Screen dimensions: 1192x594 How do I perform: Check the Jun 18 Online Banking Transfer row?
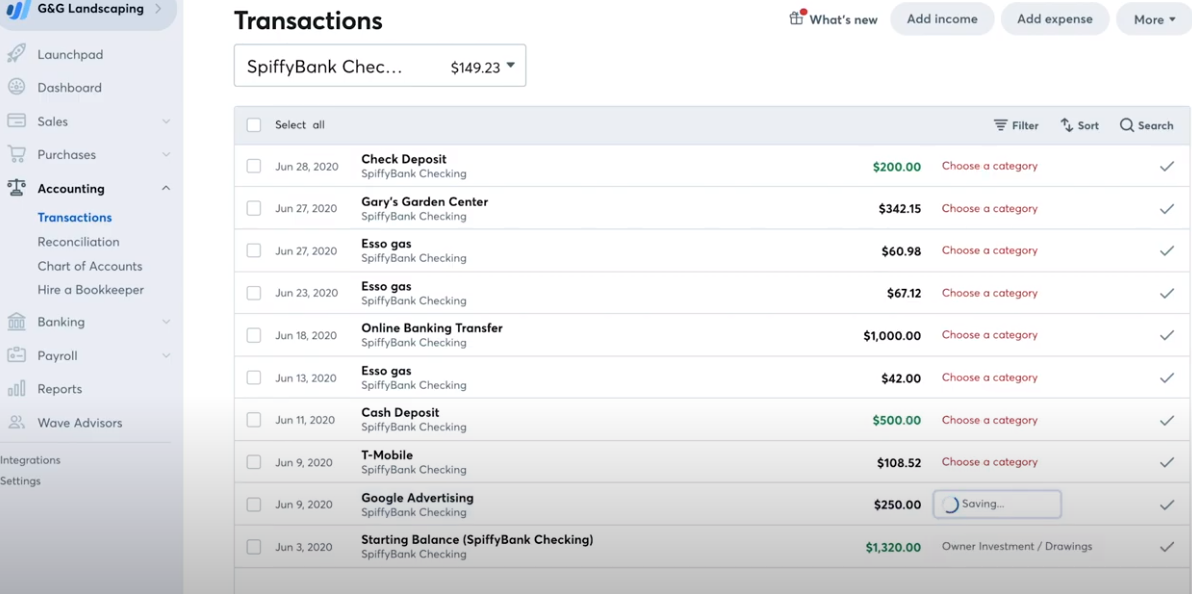(253, 335)
